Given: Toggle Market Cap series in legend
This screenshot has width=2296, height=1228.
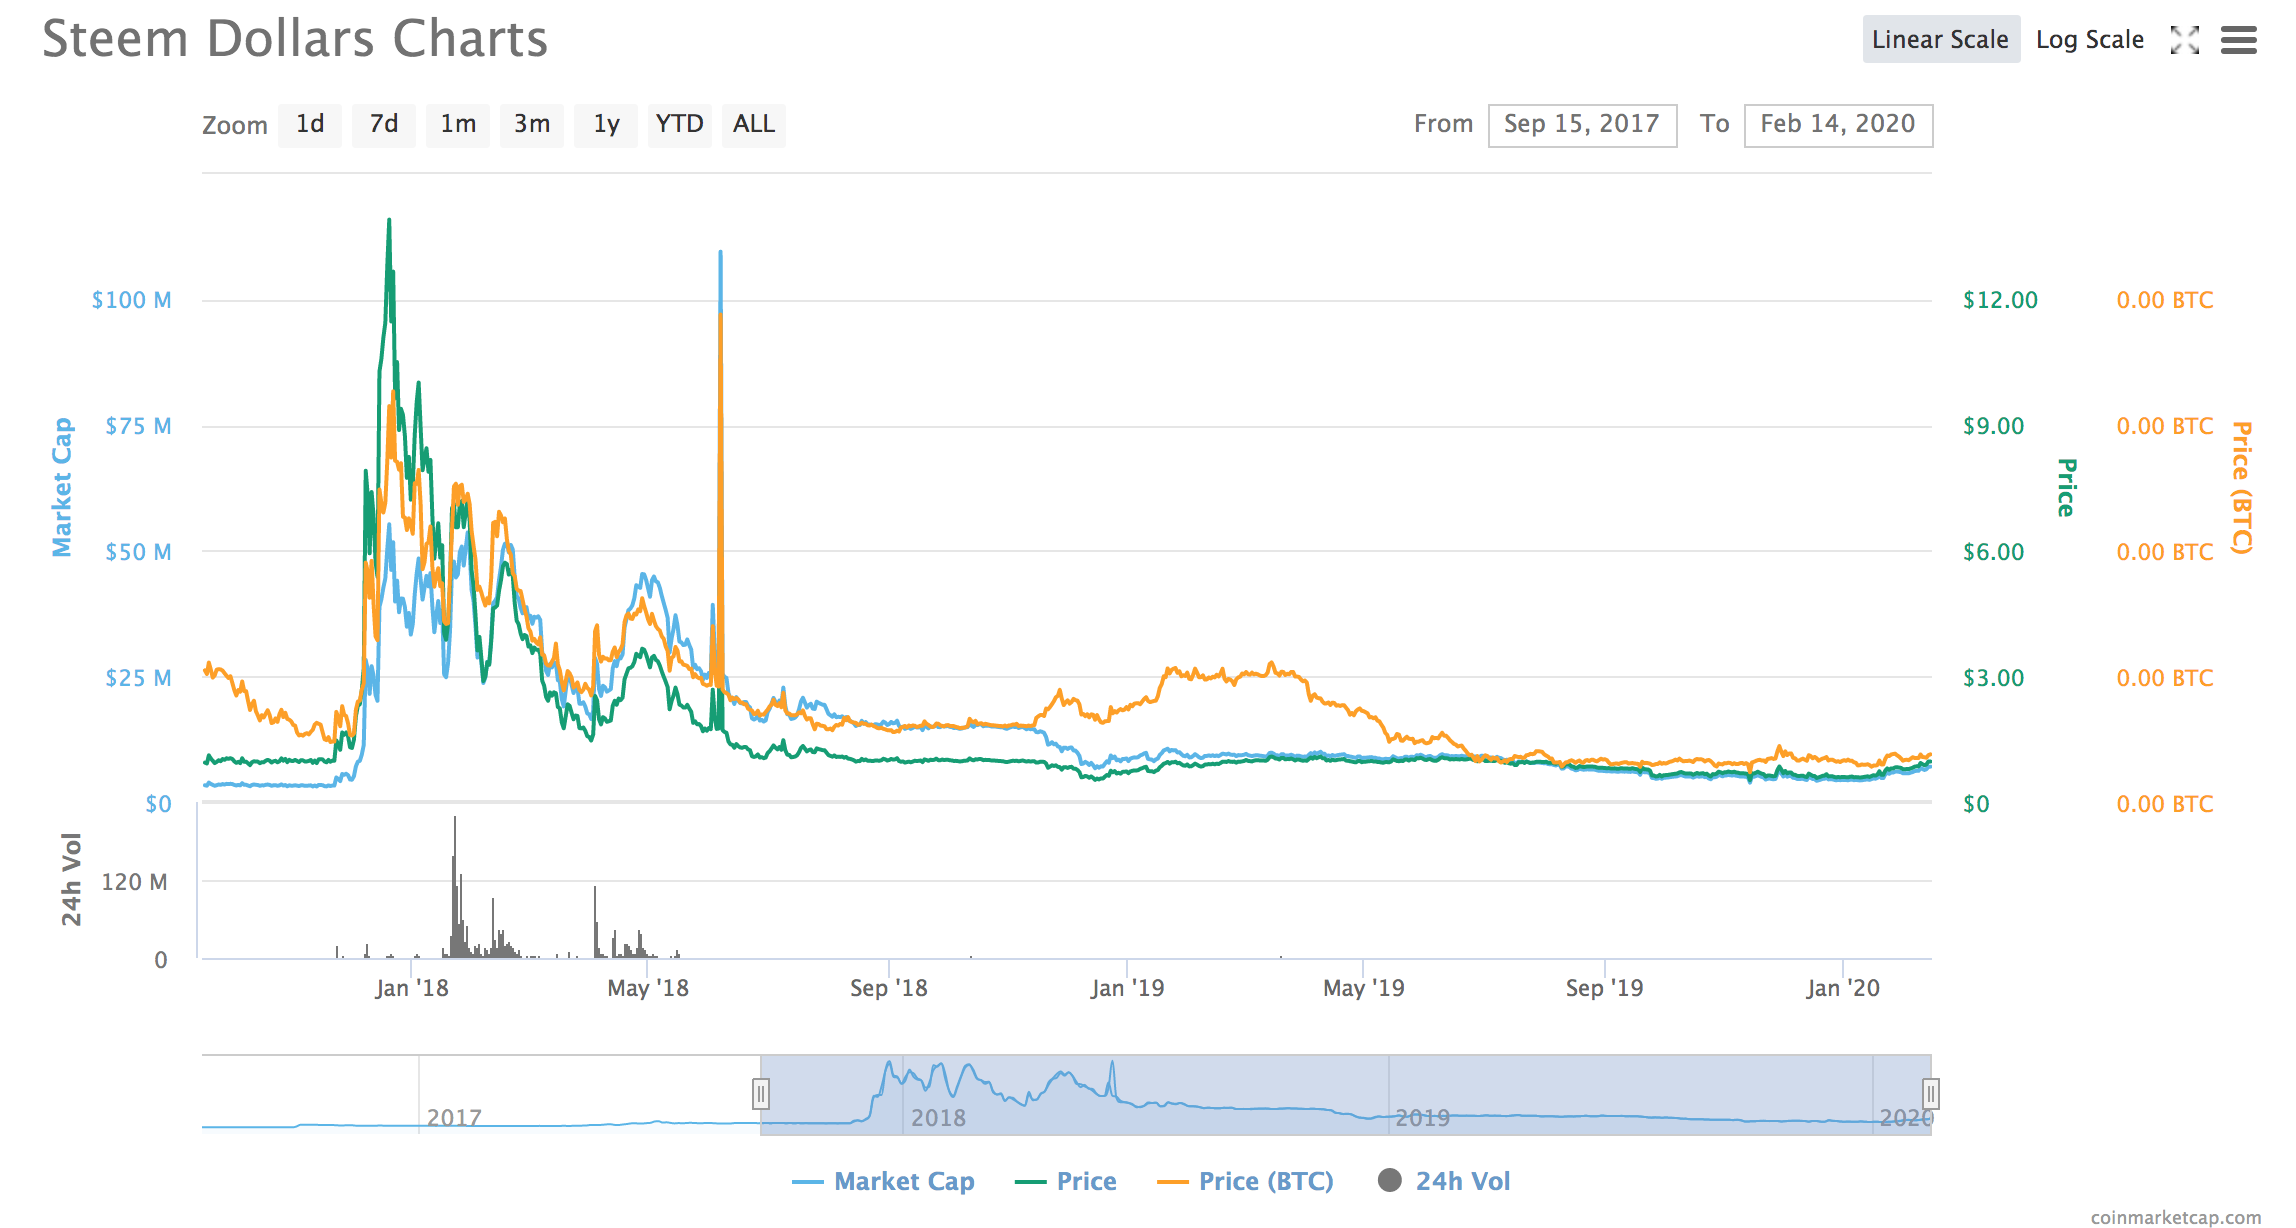Looking at the screenshot, I should pyautogui.click(x=883, y=1181).
